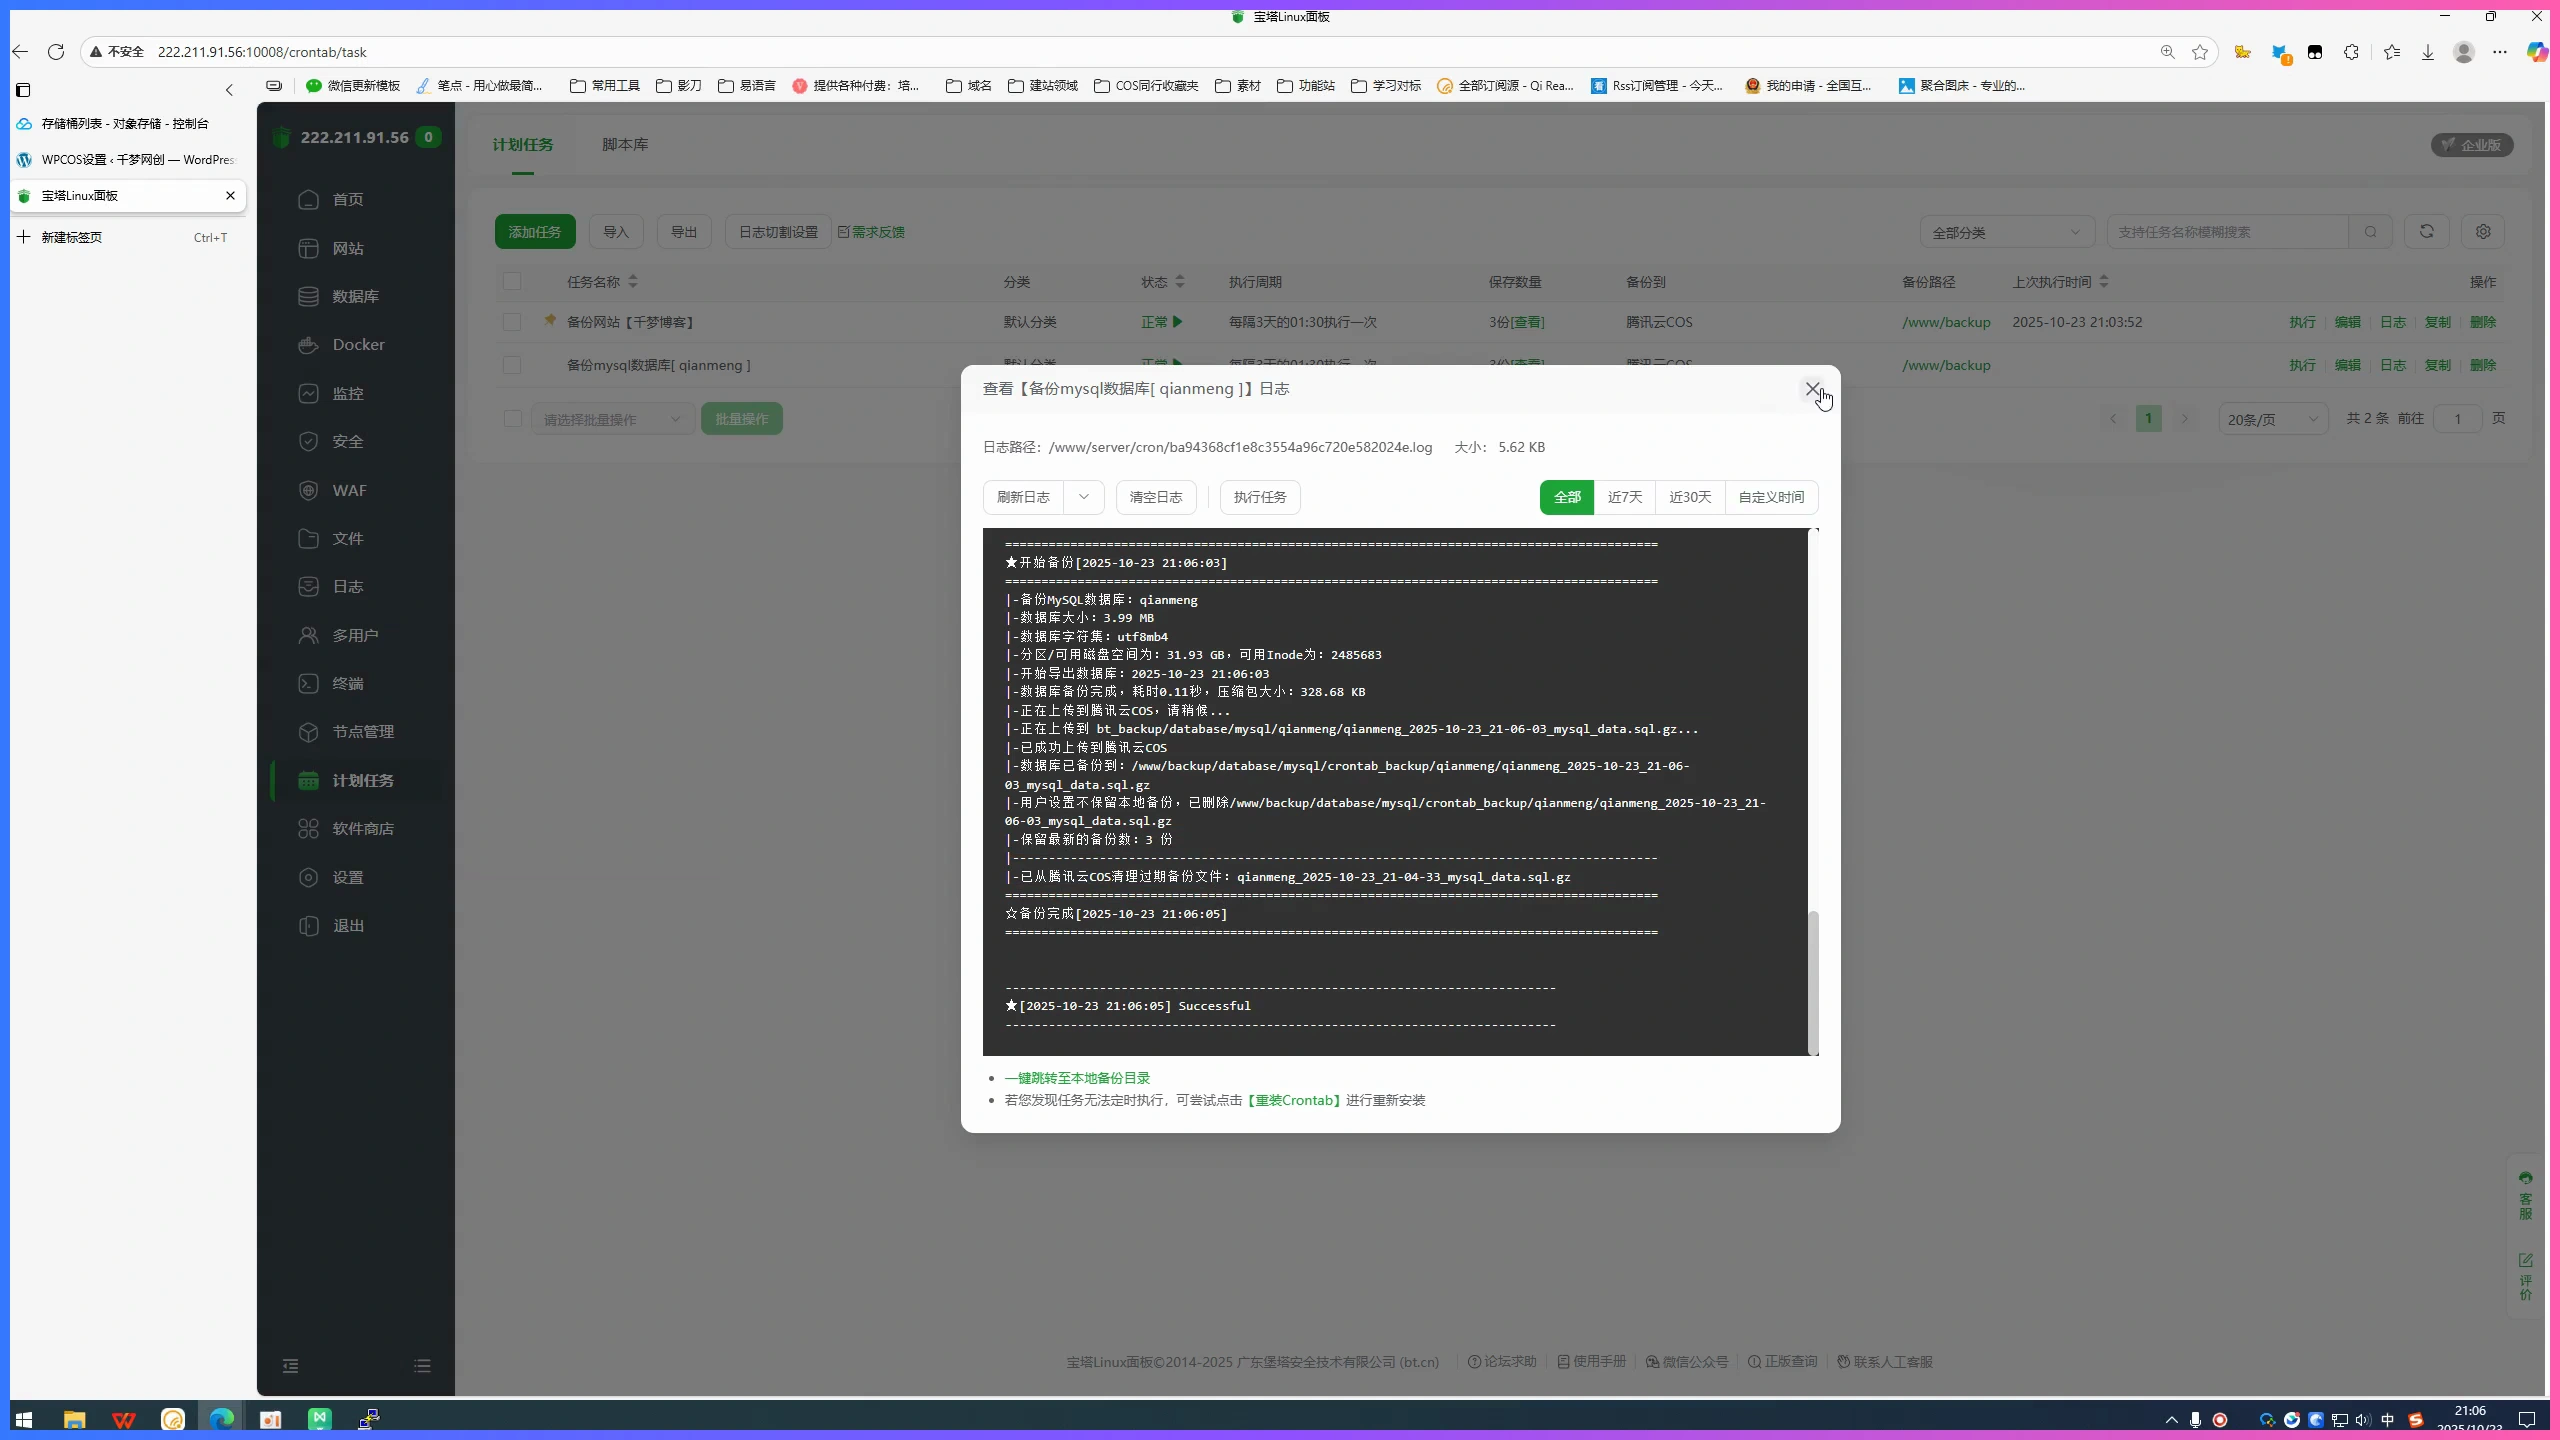Open 评价 feedback widget
This screenshot has height=1440, width=2560.
2526,1277
